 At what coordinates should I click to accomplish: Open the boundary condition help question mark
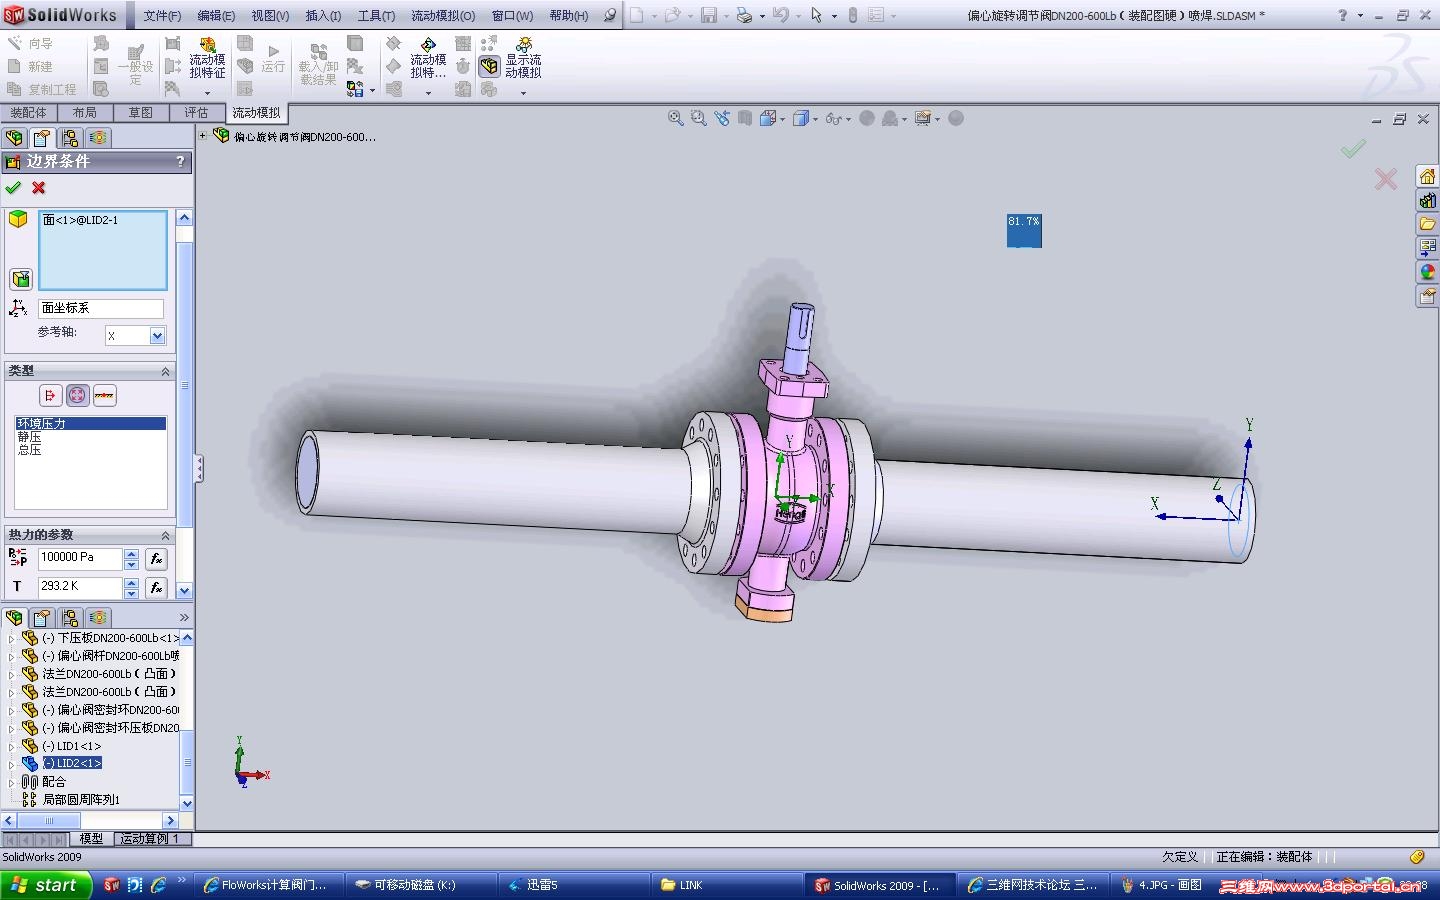(180, 161)
